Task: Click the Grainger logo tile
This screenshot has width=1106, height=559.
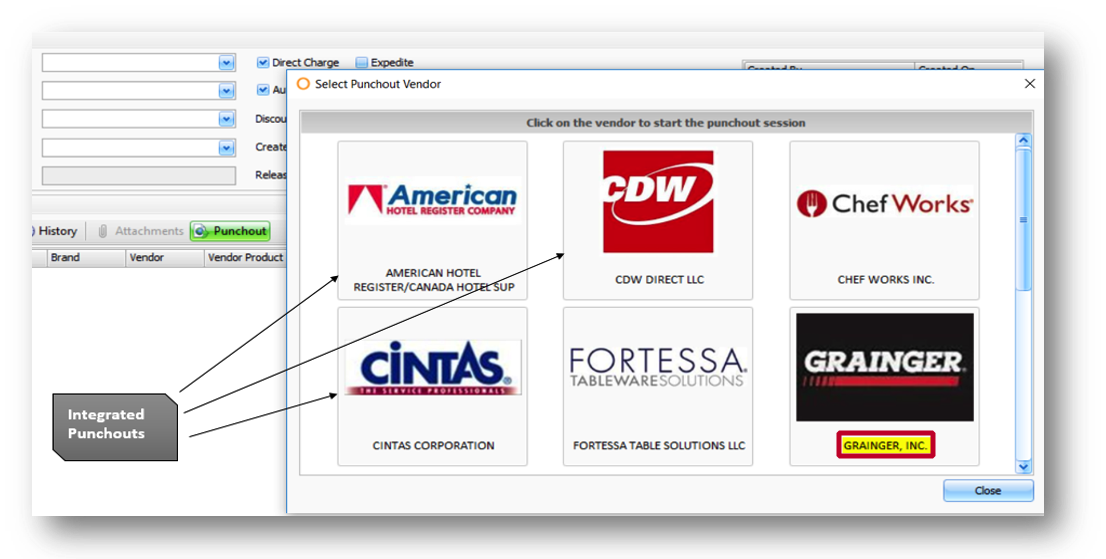Action: [885, 367]
